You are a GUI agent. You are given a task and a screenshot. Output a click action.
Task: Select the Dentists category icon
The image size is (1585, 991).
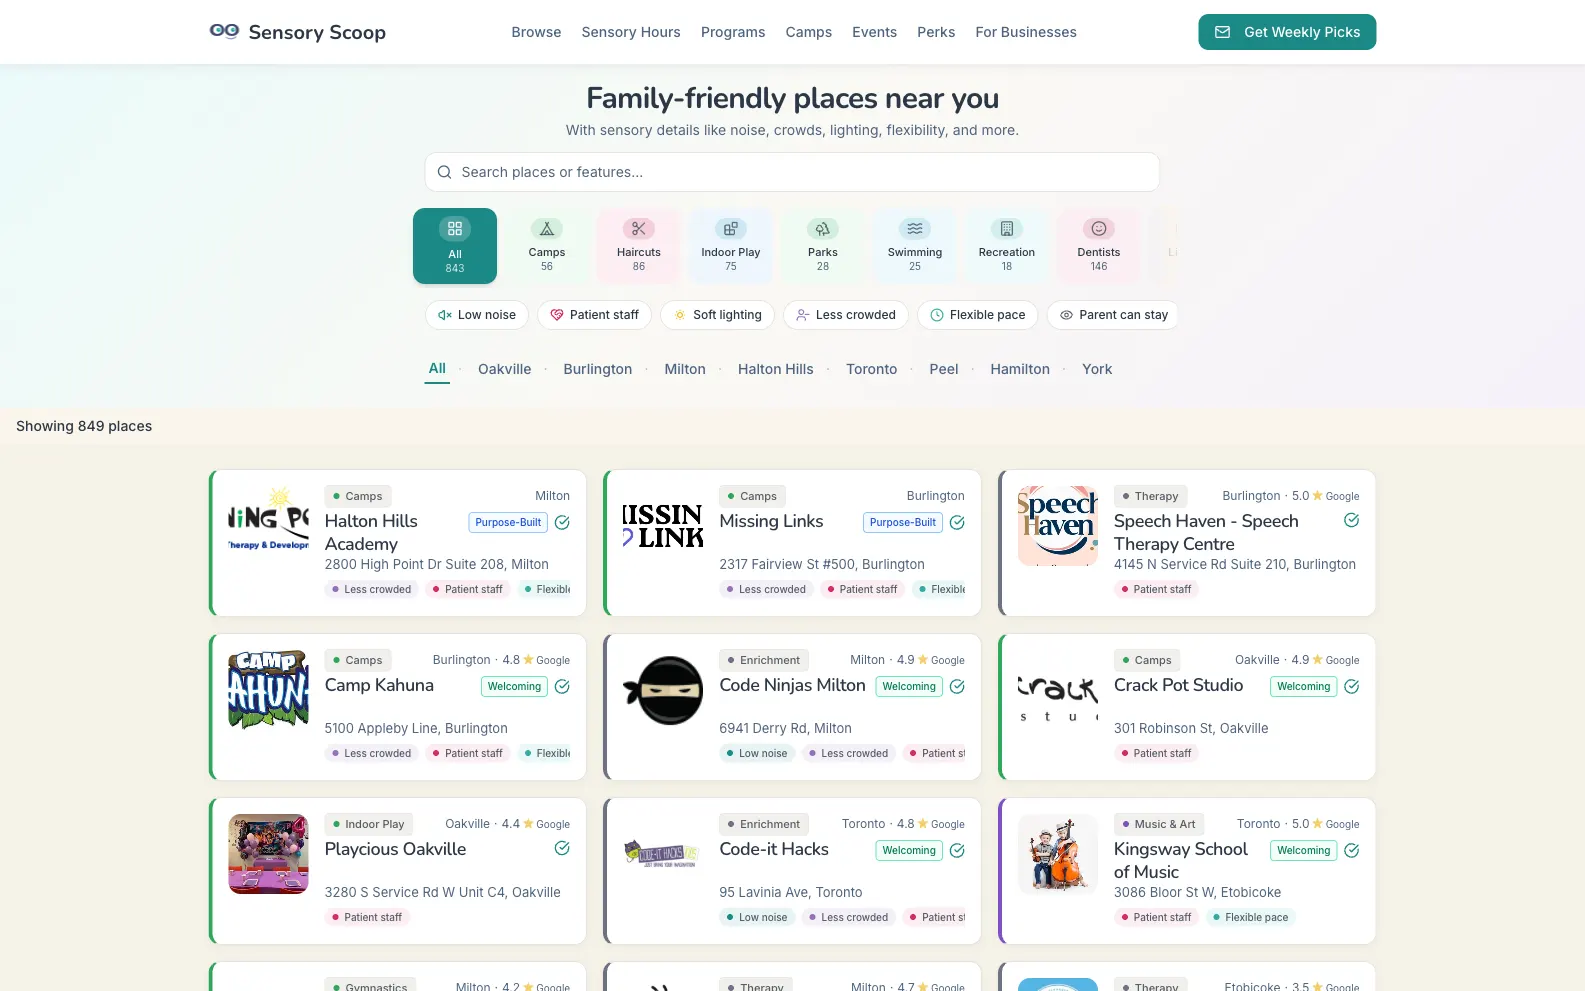point(1099,229)
